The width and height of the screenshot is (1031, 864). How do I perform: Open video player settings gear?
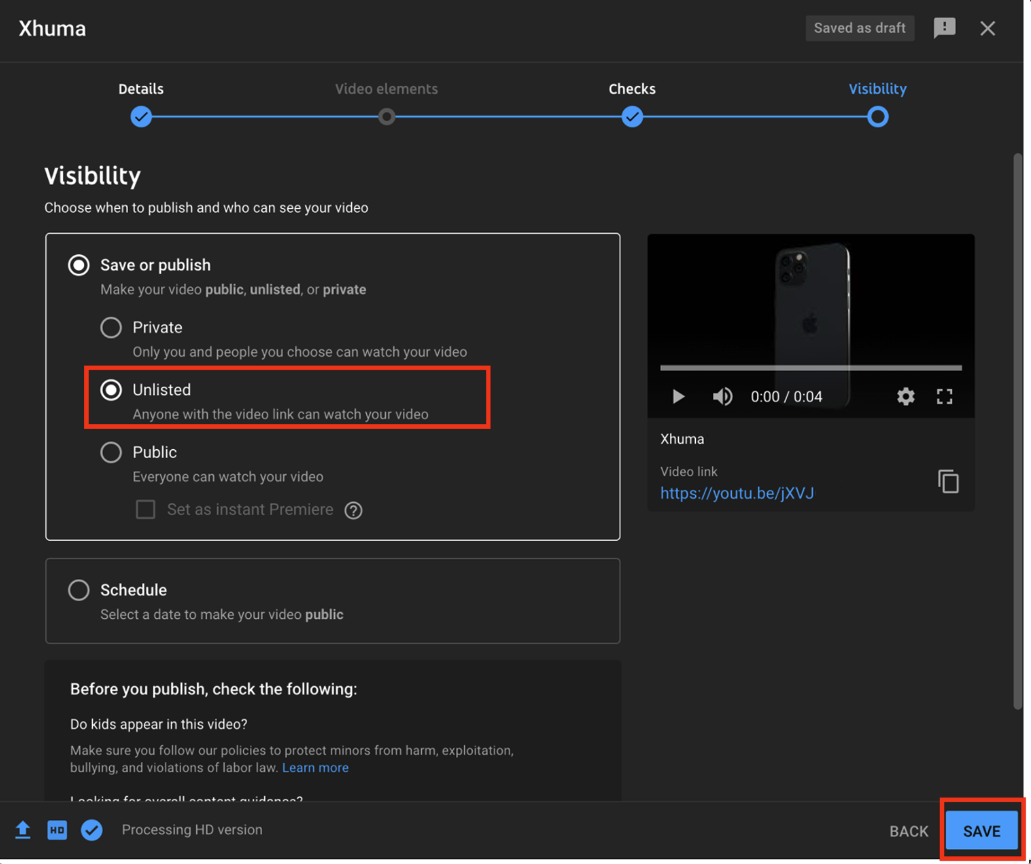pyautogui.click(x=905, y=396)
